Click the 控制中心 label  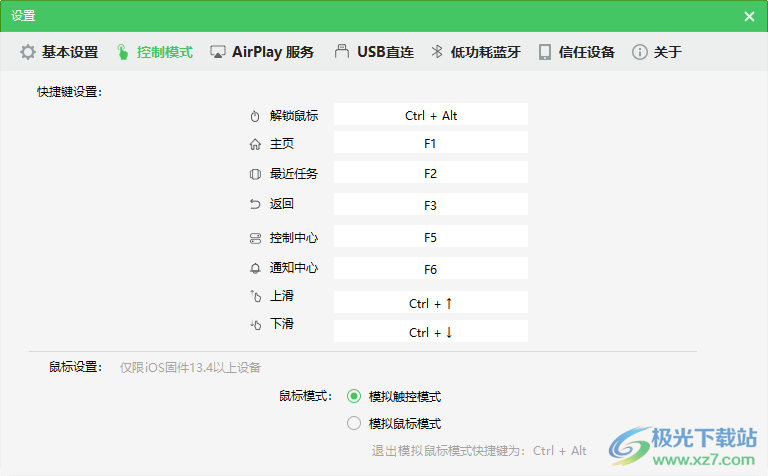click(294, 238)
